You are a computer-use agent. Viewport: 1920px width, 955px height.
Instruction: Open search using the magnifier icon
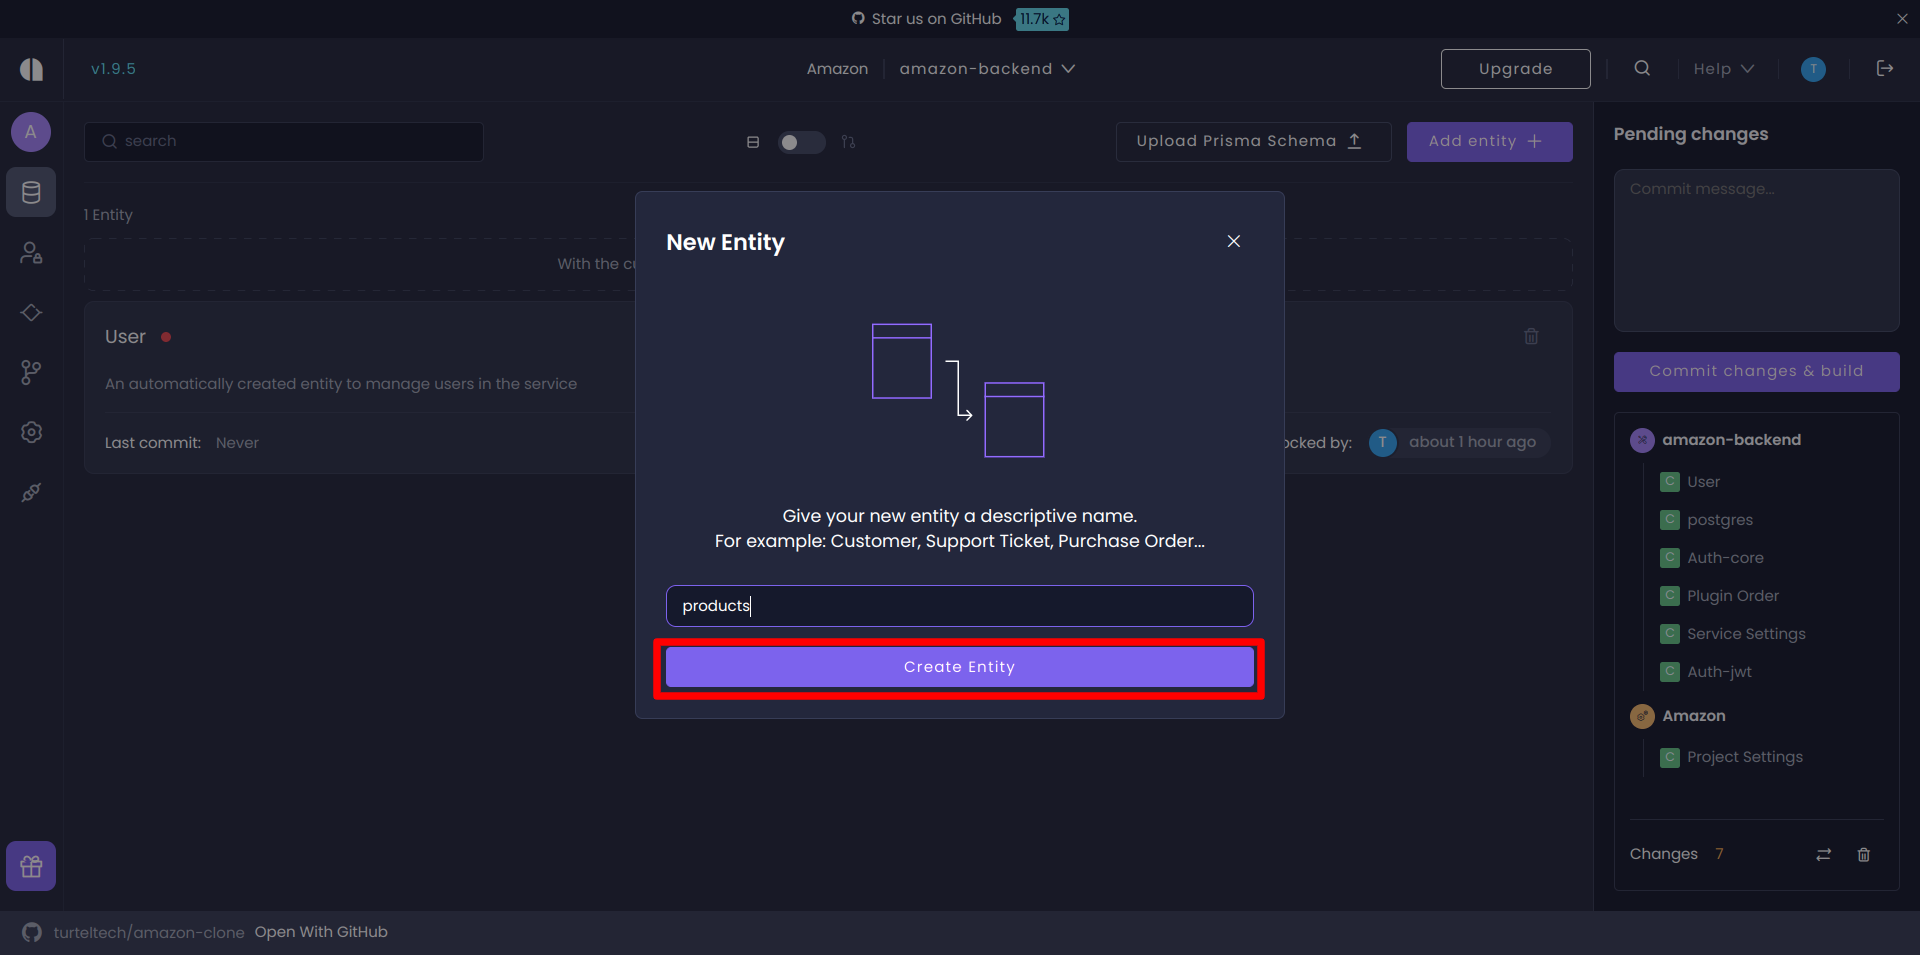click(x=1641, y=68)
